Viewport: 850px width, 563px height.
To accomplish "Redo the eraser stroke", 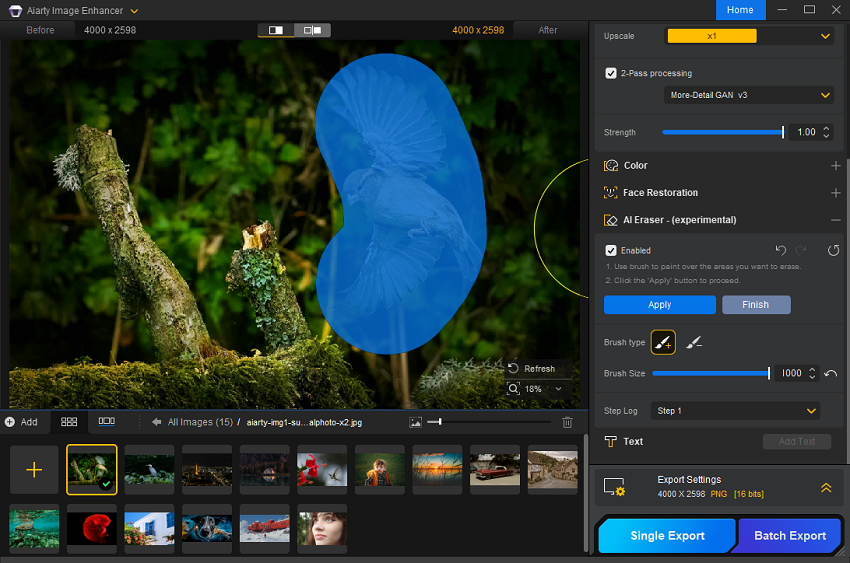I will click(x=801, y=250).
